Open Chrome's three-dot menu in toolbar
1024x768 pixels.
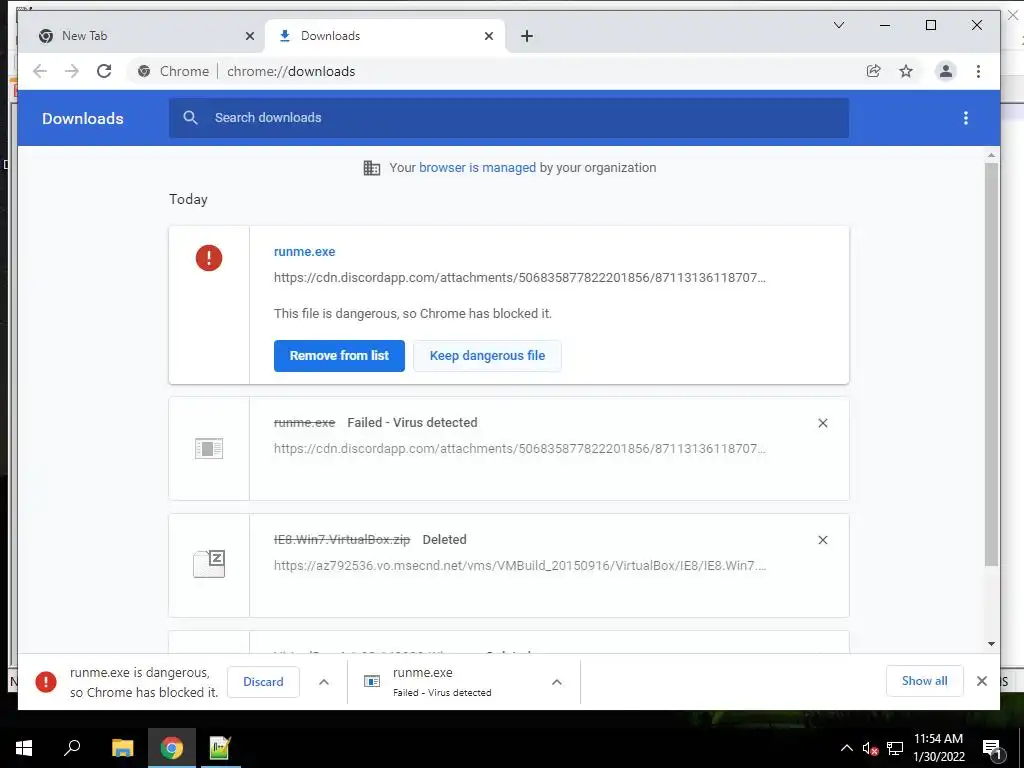978,71
